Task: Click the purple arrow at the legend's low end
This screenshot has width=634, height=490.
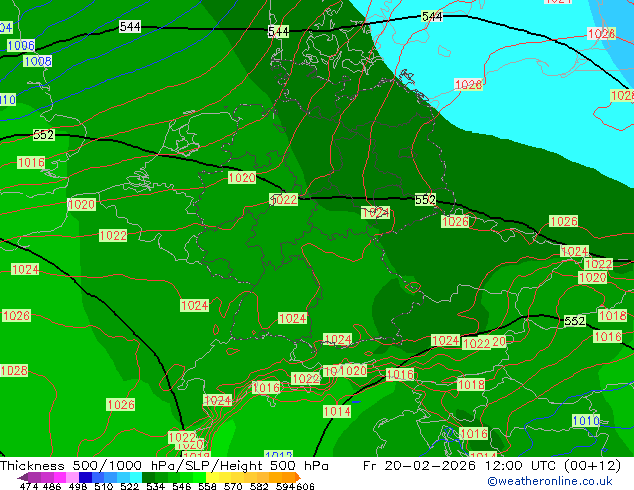Action: [22, 478]
